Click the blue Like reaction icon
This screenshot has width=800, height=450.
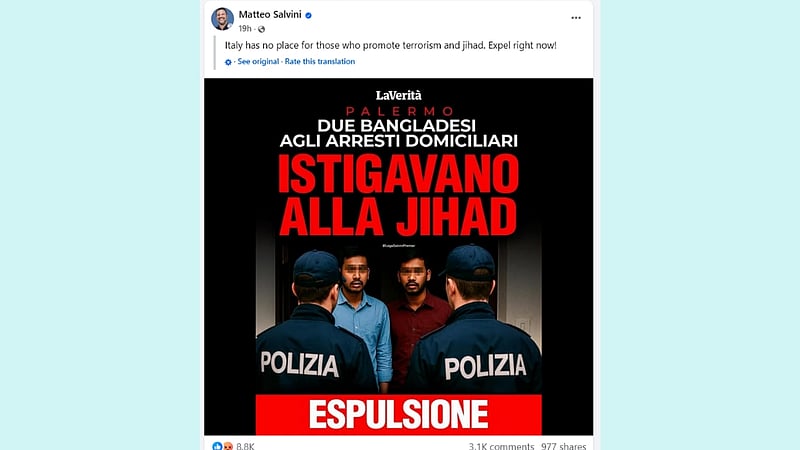(x=218, y=446)
